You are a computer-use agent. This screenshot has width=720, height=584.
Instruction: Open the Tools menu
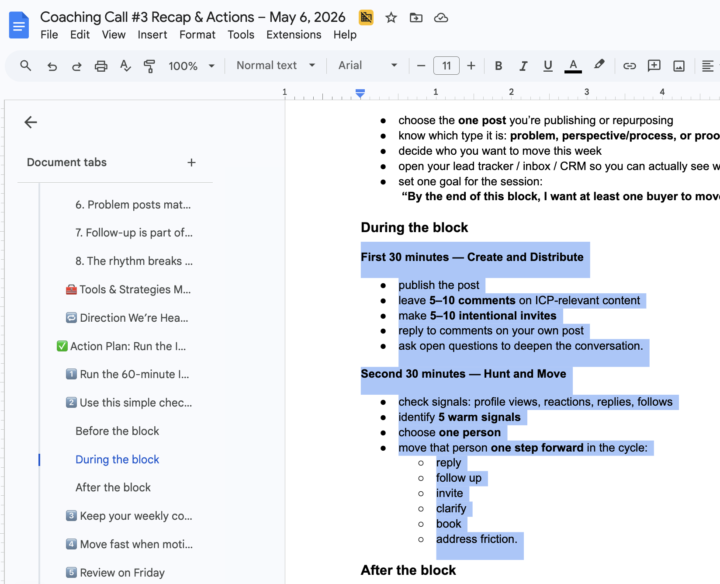point(241,35)
